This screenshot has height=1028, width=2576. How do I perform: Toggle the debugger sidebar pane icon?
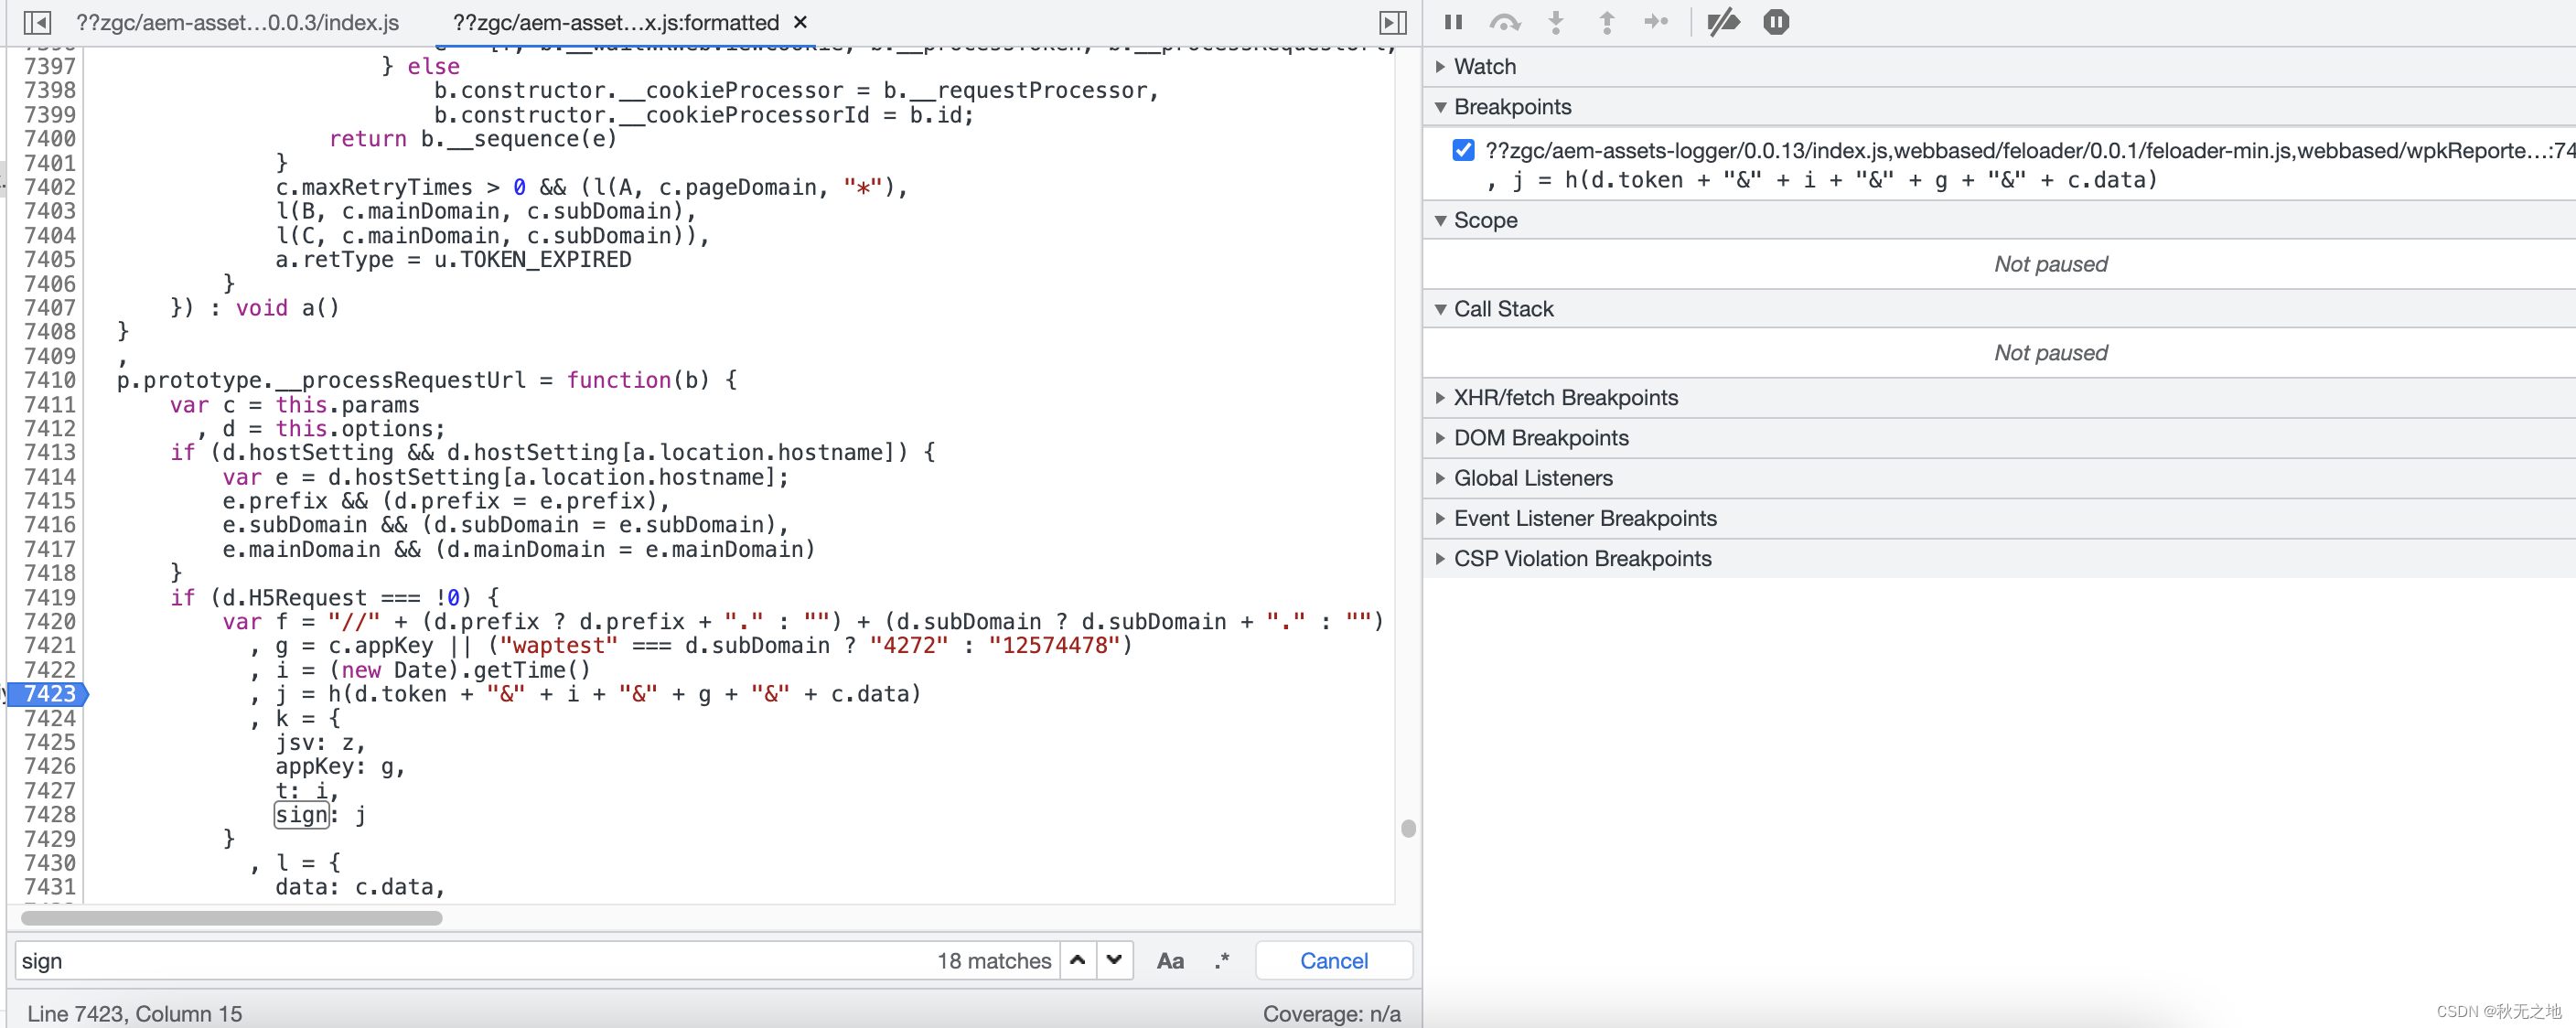pyautogui.click(x=1392, y=22)
